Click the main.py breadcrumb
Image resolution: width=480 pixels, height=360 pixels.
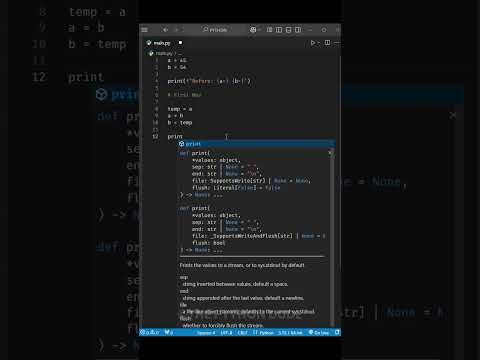164,53
